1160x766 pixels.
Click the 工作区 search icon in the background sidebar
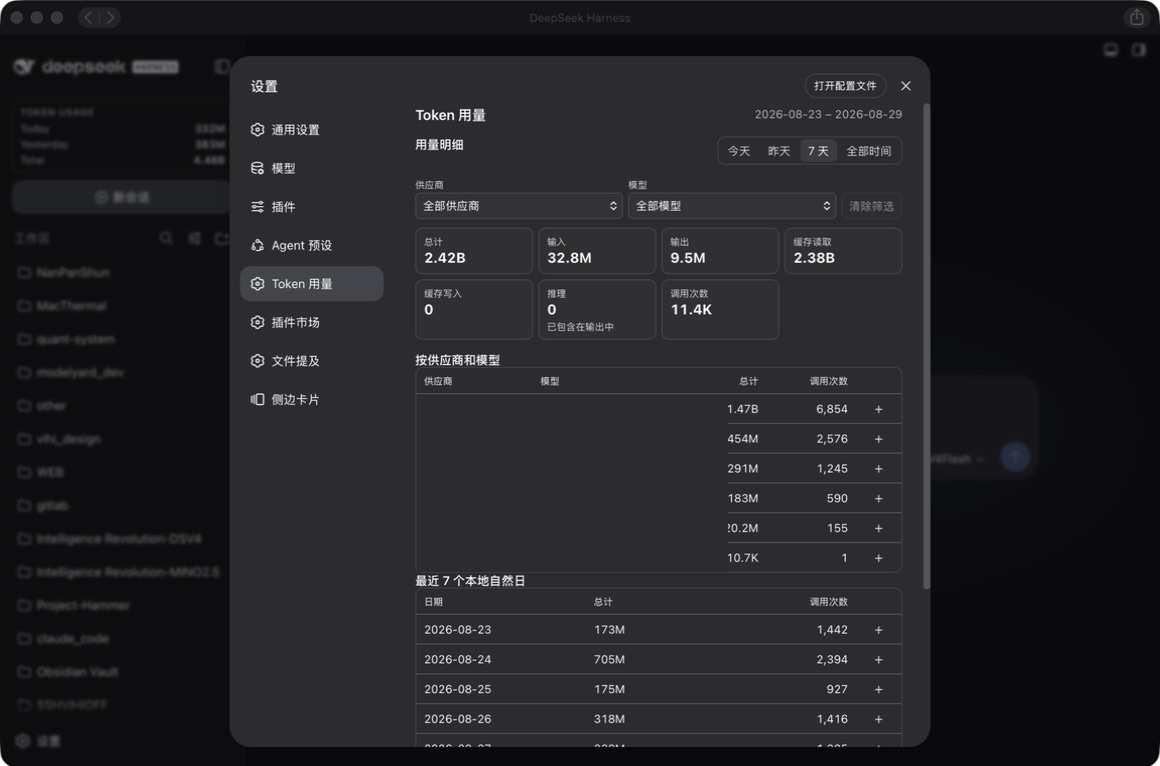tap(166, 238)
